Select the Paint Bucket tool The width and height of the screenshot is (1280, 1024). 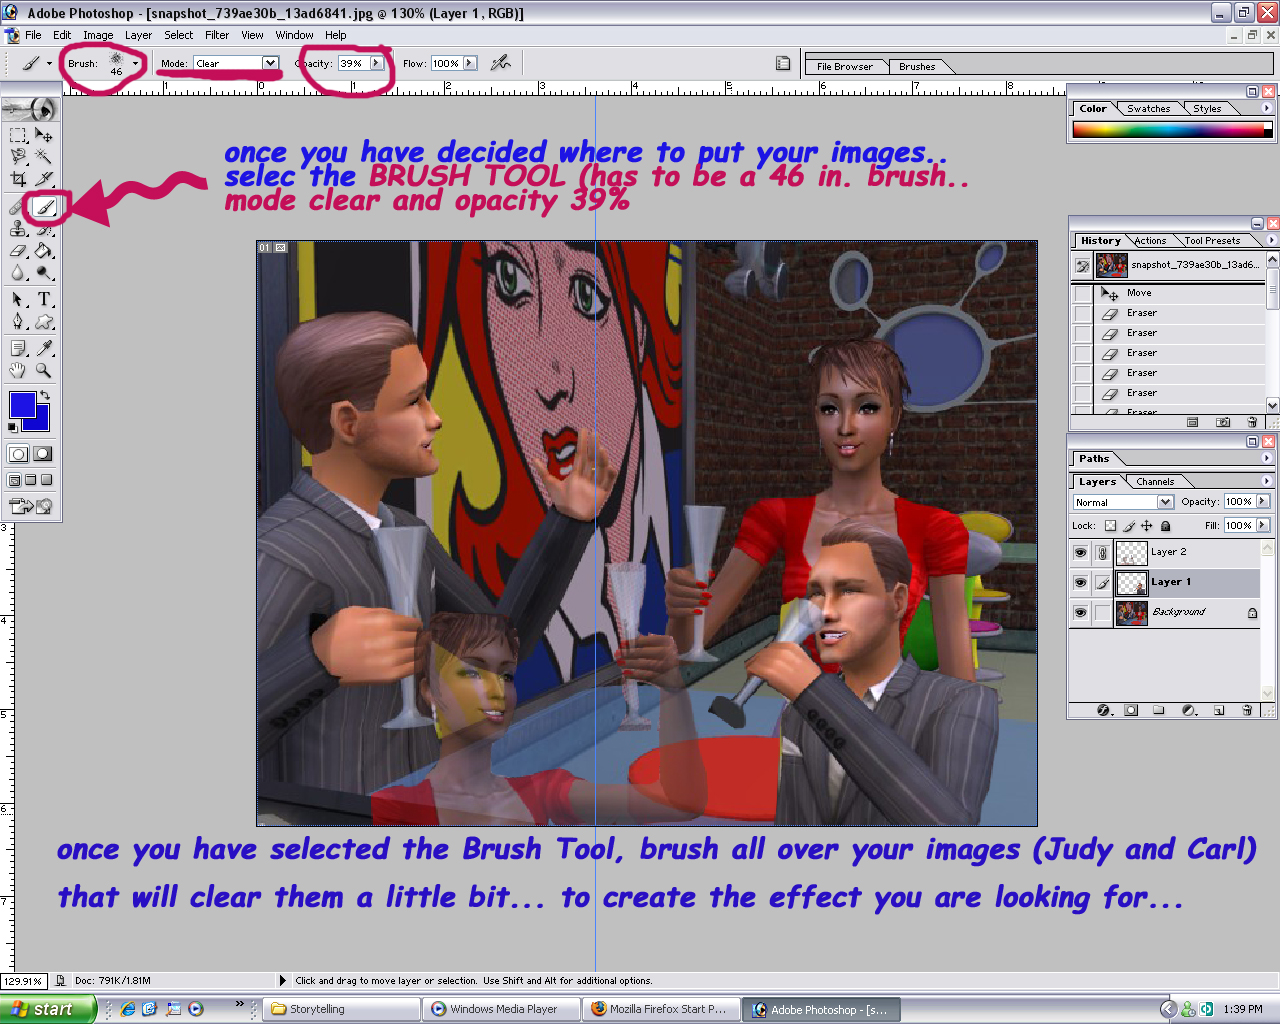tap(44, 251)
